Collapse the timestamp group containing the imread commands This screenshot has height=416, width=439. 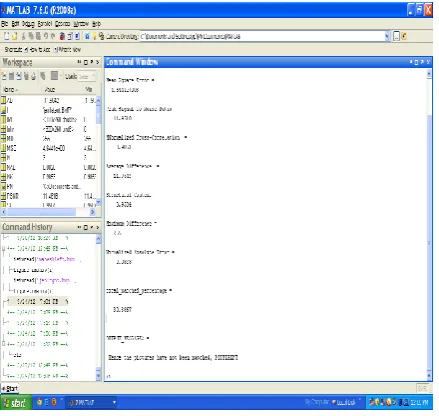4,248
